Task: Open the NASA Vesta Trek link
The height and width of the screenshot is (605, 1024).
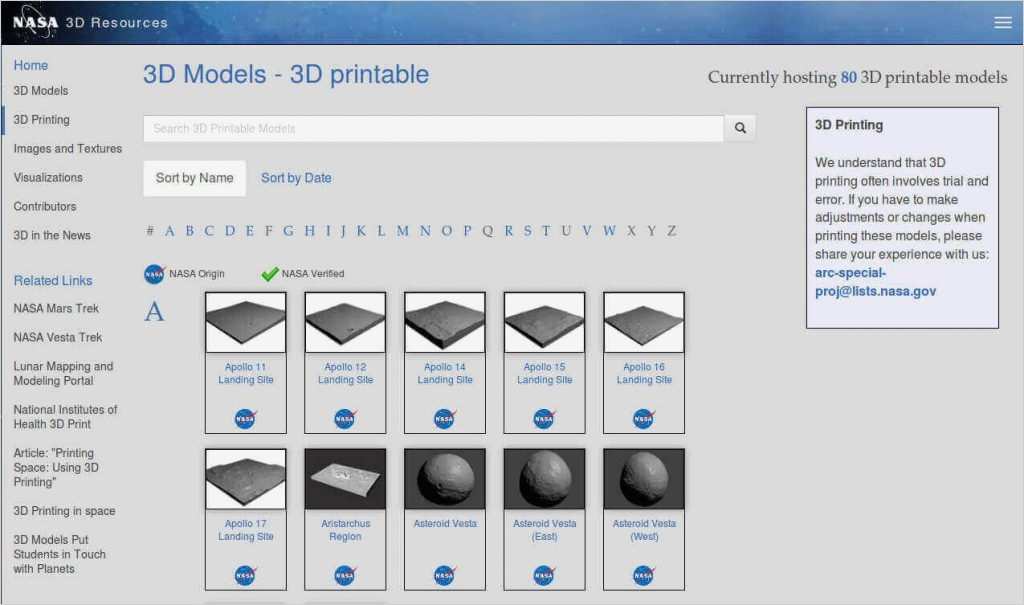Action: pyautogui.click(x=55, y=337)
